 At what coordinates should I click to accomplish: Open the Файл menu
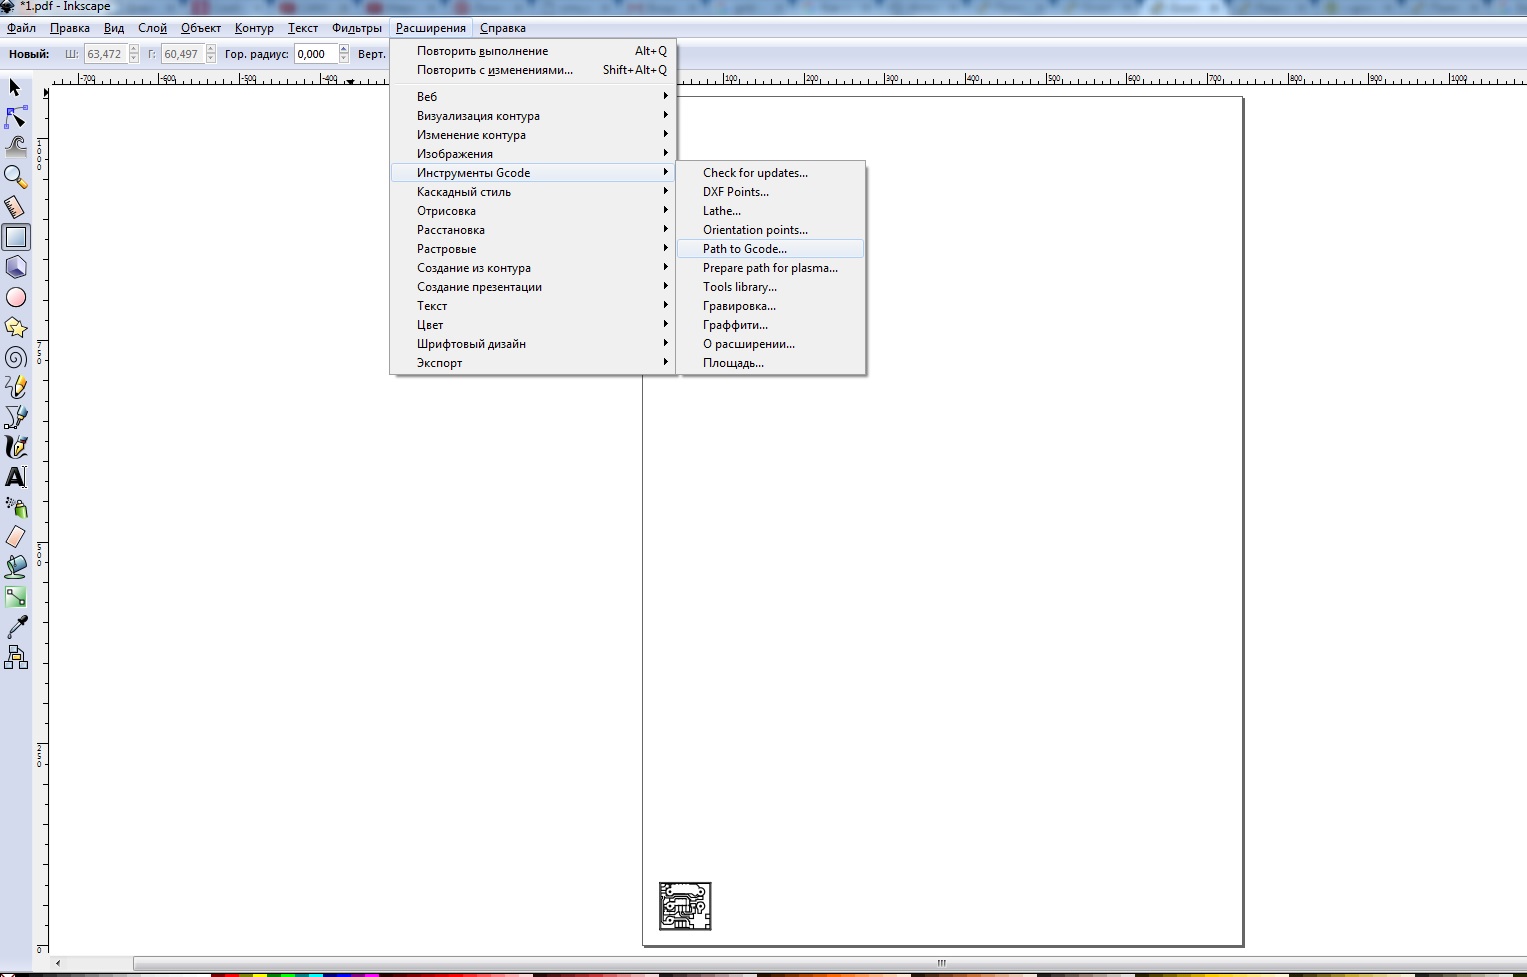click(21, 28)
